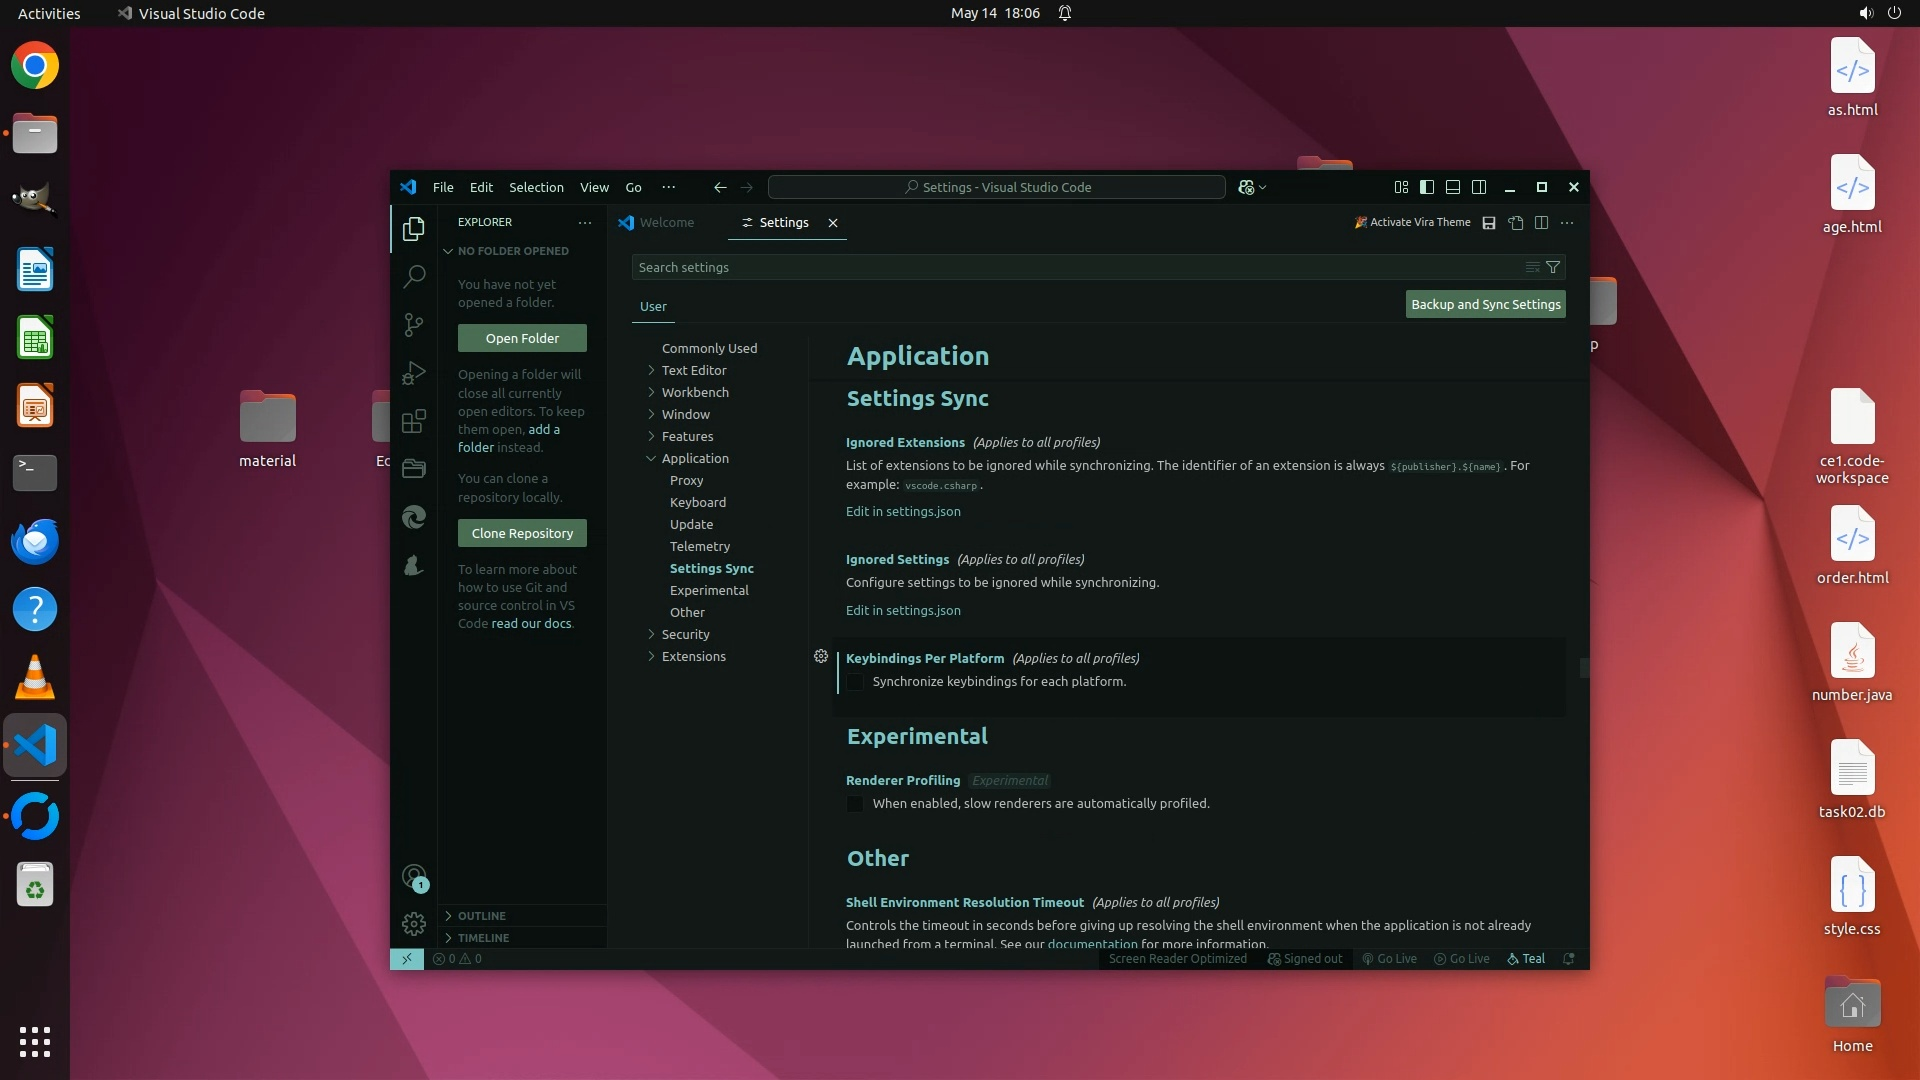
Task: Click the Open Folder button
Action: click(x=522, y=338)
